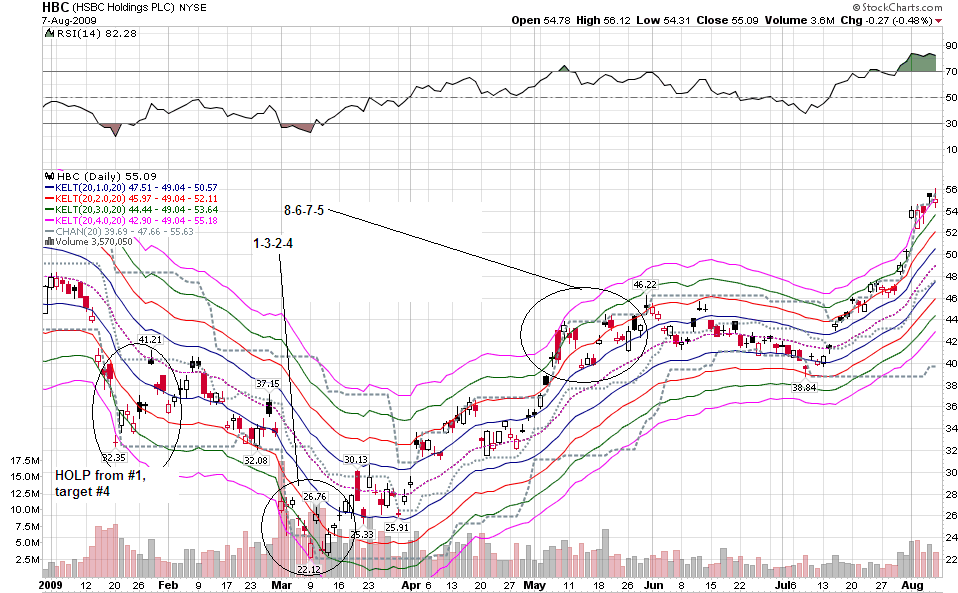This screenshot has height=593, width=958.
Task: Select the dashed gray CHAN(20) legend swatch
Action: coord(49,232)
